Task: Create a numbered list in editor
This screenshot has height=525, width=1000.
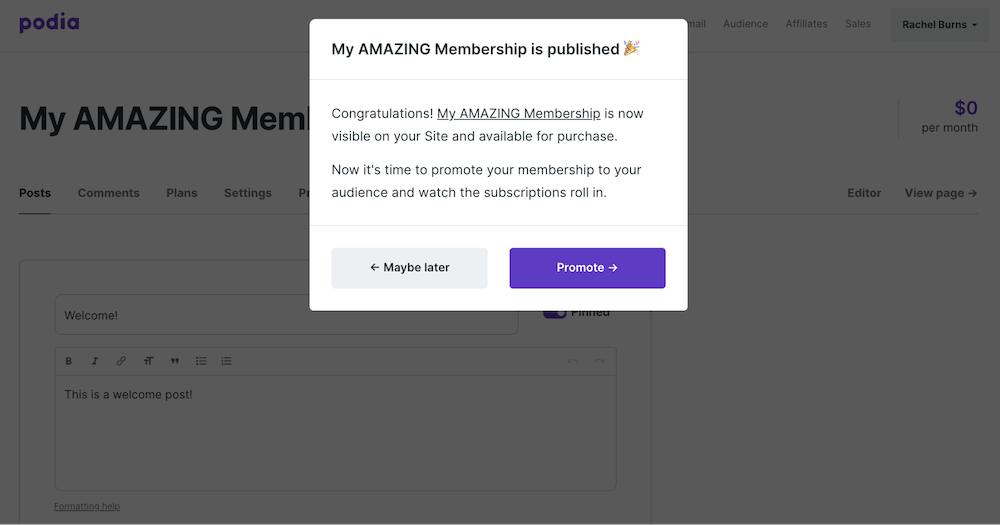Action: [226, 361]
